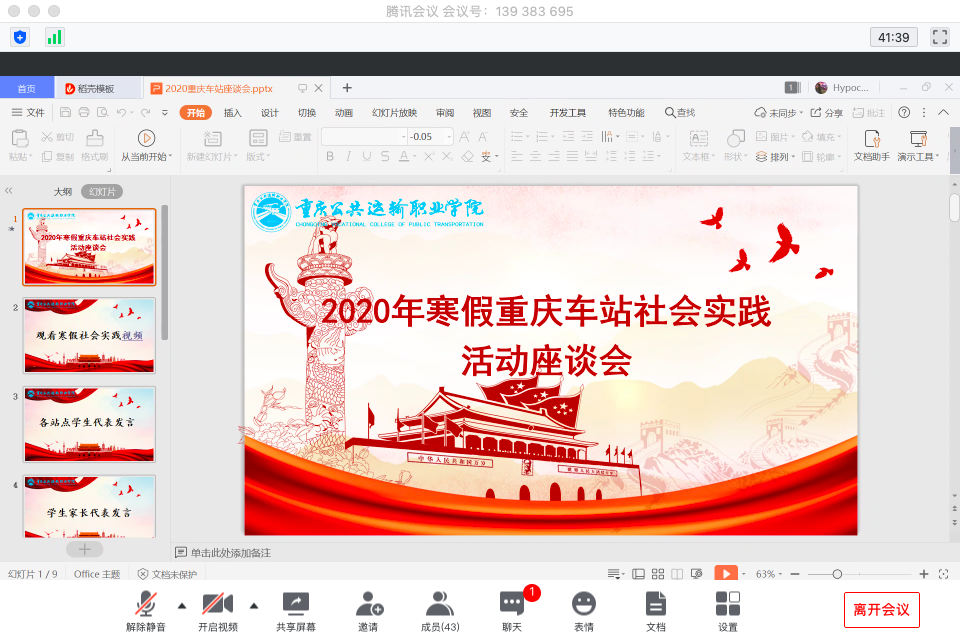The height and width of the screenshot is (640, 960).
Task: Adjust the zoom slider in status bar
Action: click(x=837, y=574)
